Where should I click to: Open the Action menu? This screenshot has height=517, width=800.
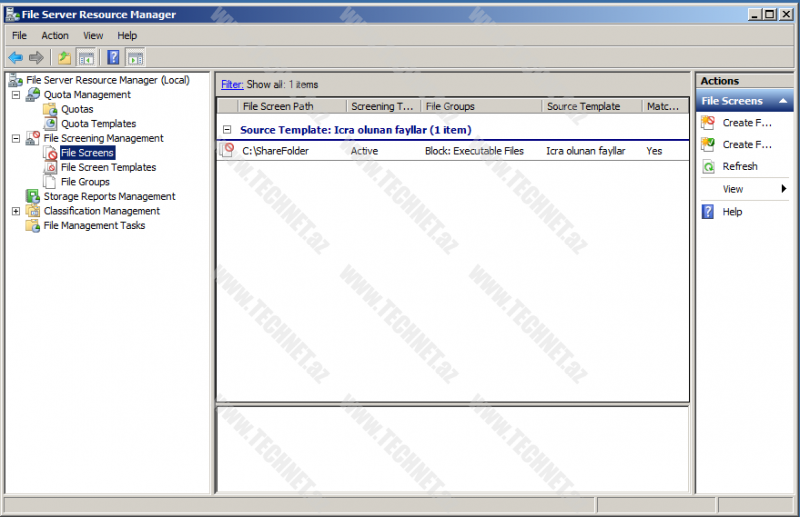tap(55, 35)
